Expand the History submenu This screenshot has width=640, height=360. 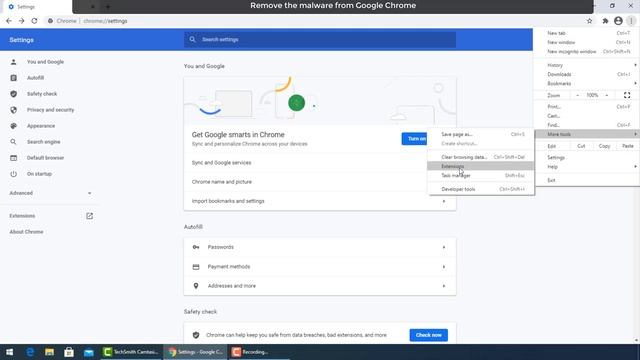(x=587, y=65)
